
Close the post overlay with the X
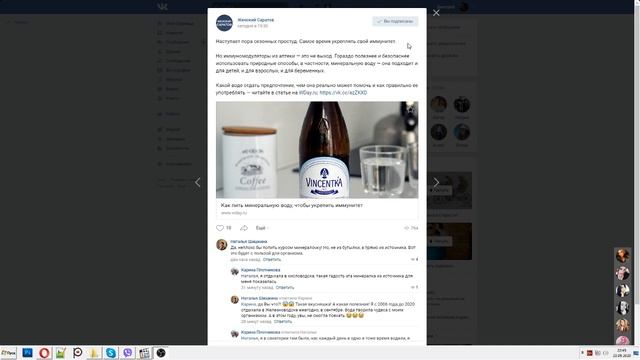point(436,13)
